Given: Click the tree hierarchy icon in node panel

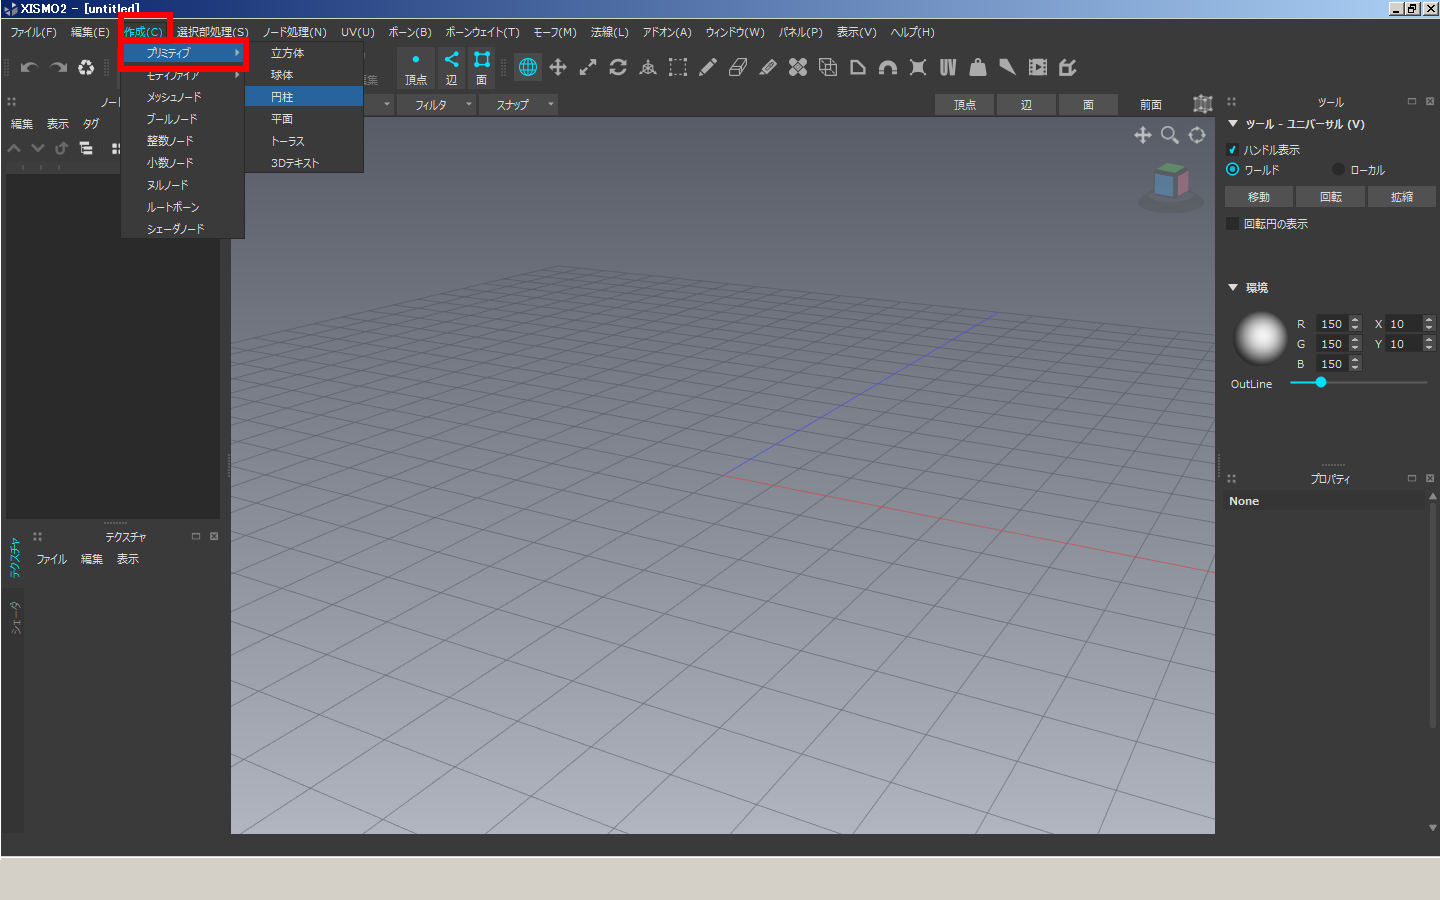Looking at the screenshot, I should click(x=87, y=148).
